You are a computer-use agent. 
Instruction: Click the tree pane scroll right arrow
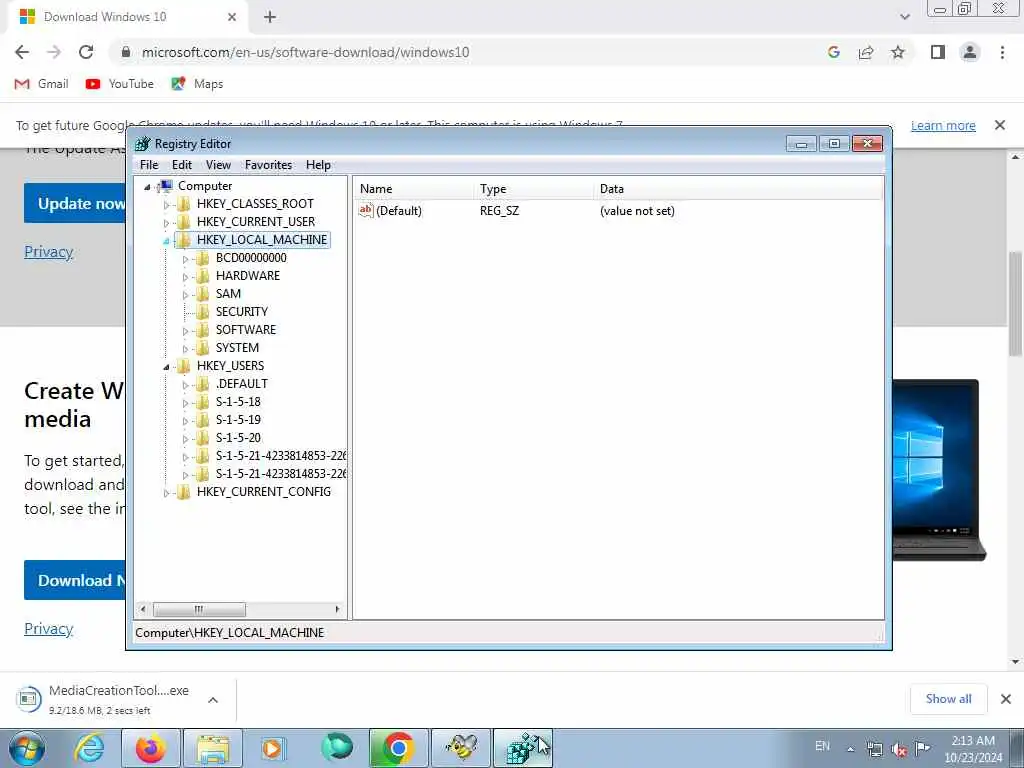337,609
